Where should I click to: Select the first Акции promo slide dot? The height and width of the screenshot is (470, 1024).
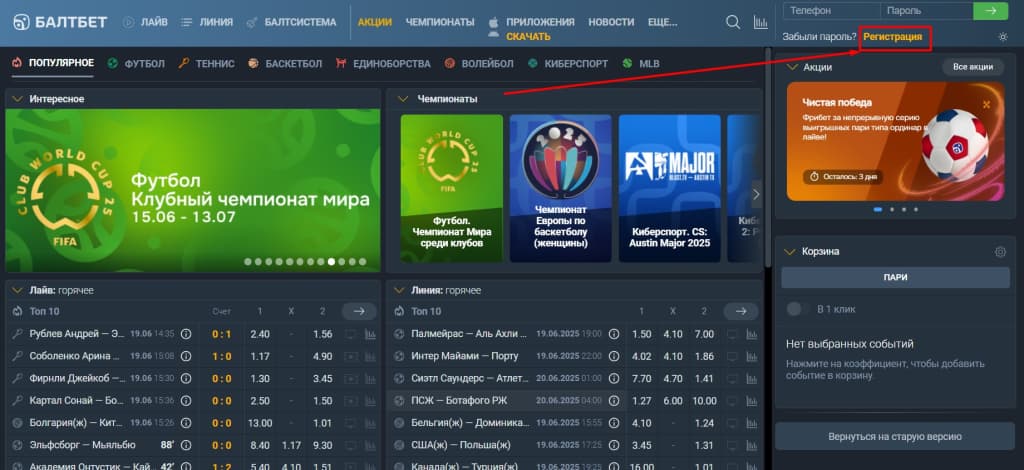pos(878,210)
